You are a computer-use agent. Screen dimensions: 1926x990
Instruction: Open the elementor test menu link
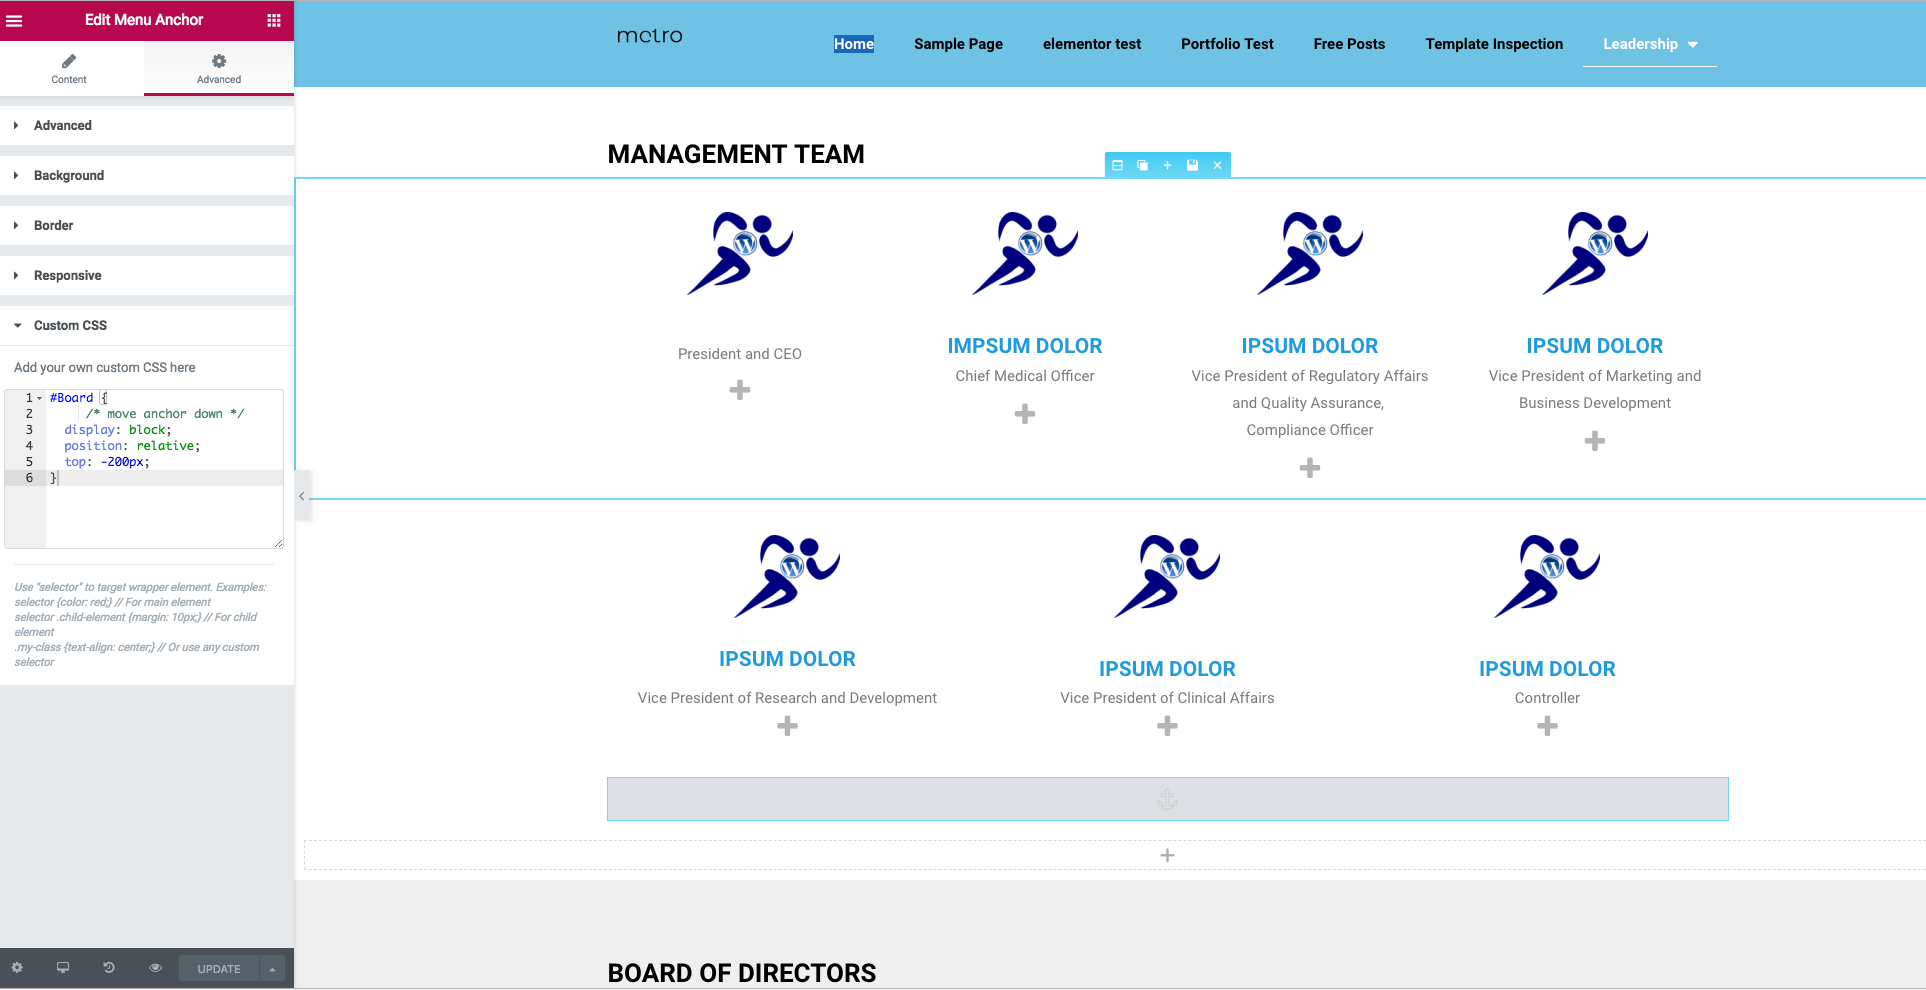(x=1092, y=44)
